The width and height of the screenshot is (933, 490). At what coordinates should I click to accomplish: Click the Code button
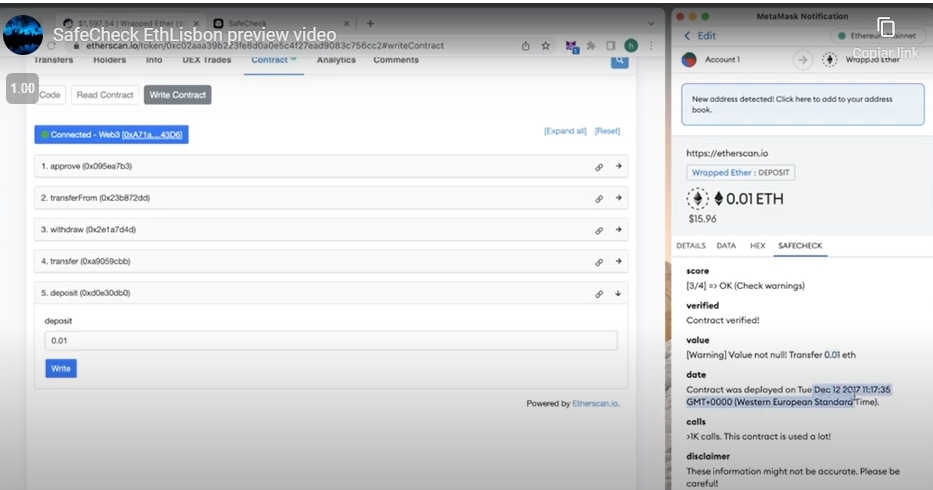(50, 95)
